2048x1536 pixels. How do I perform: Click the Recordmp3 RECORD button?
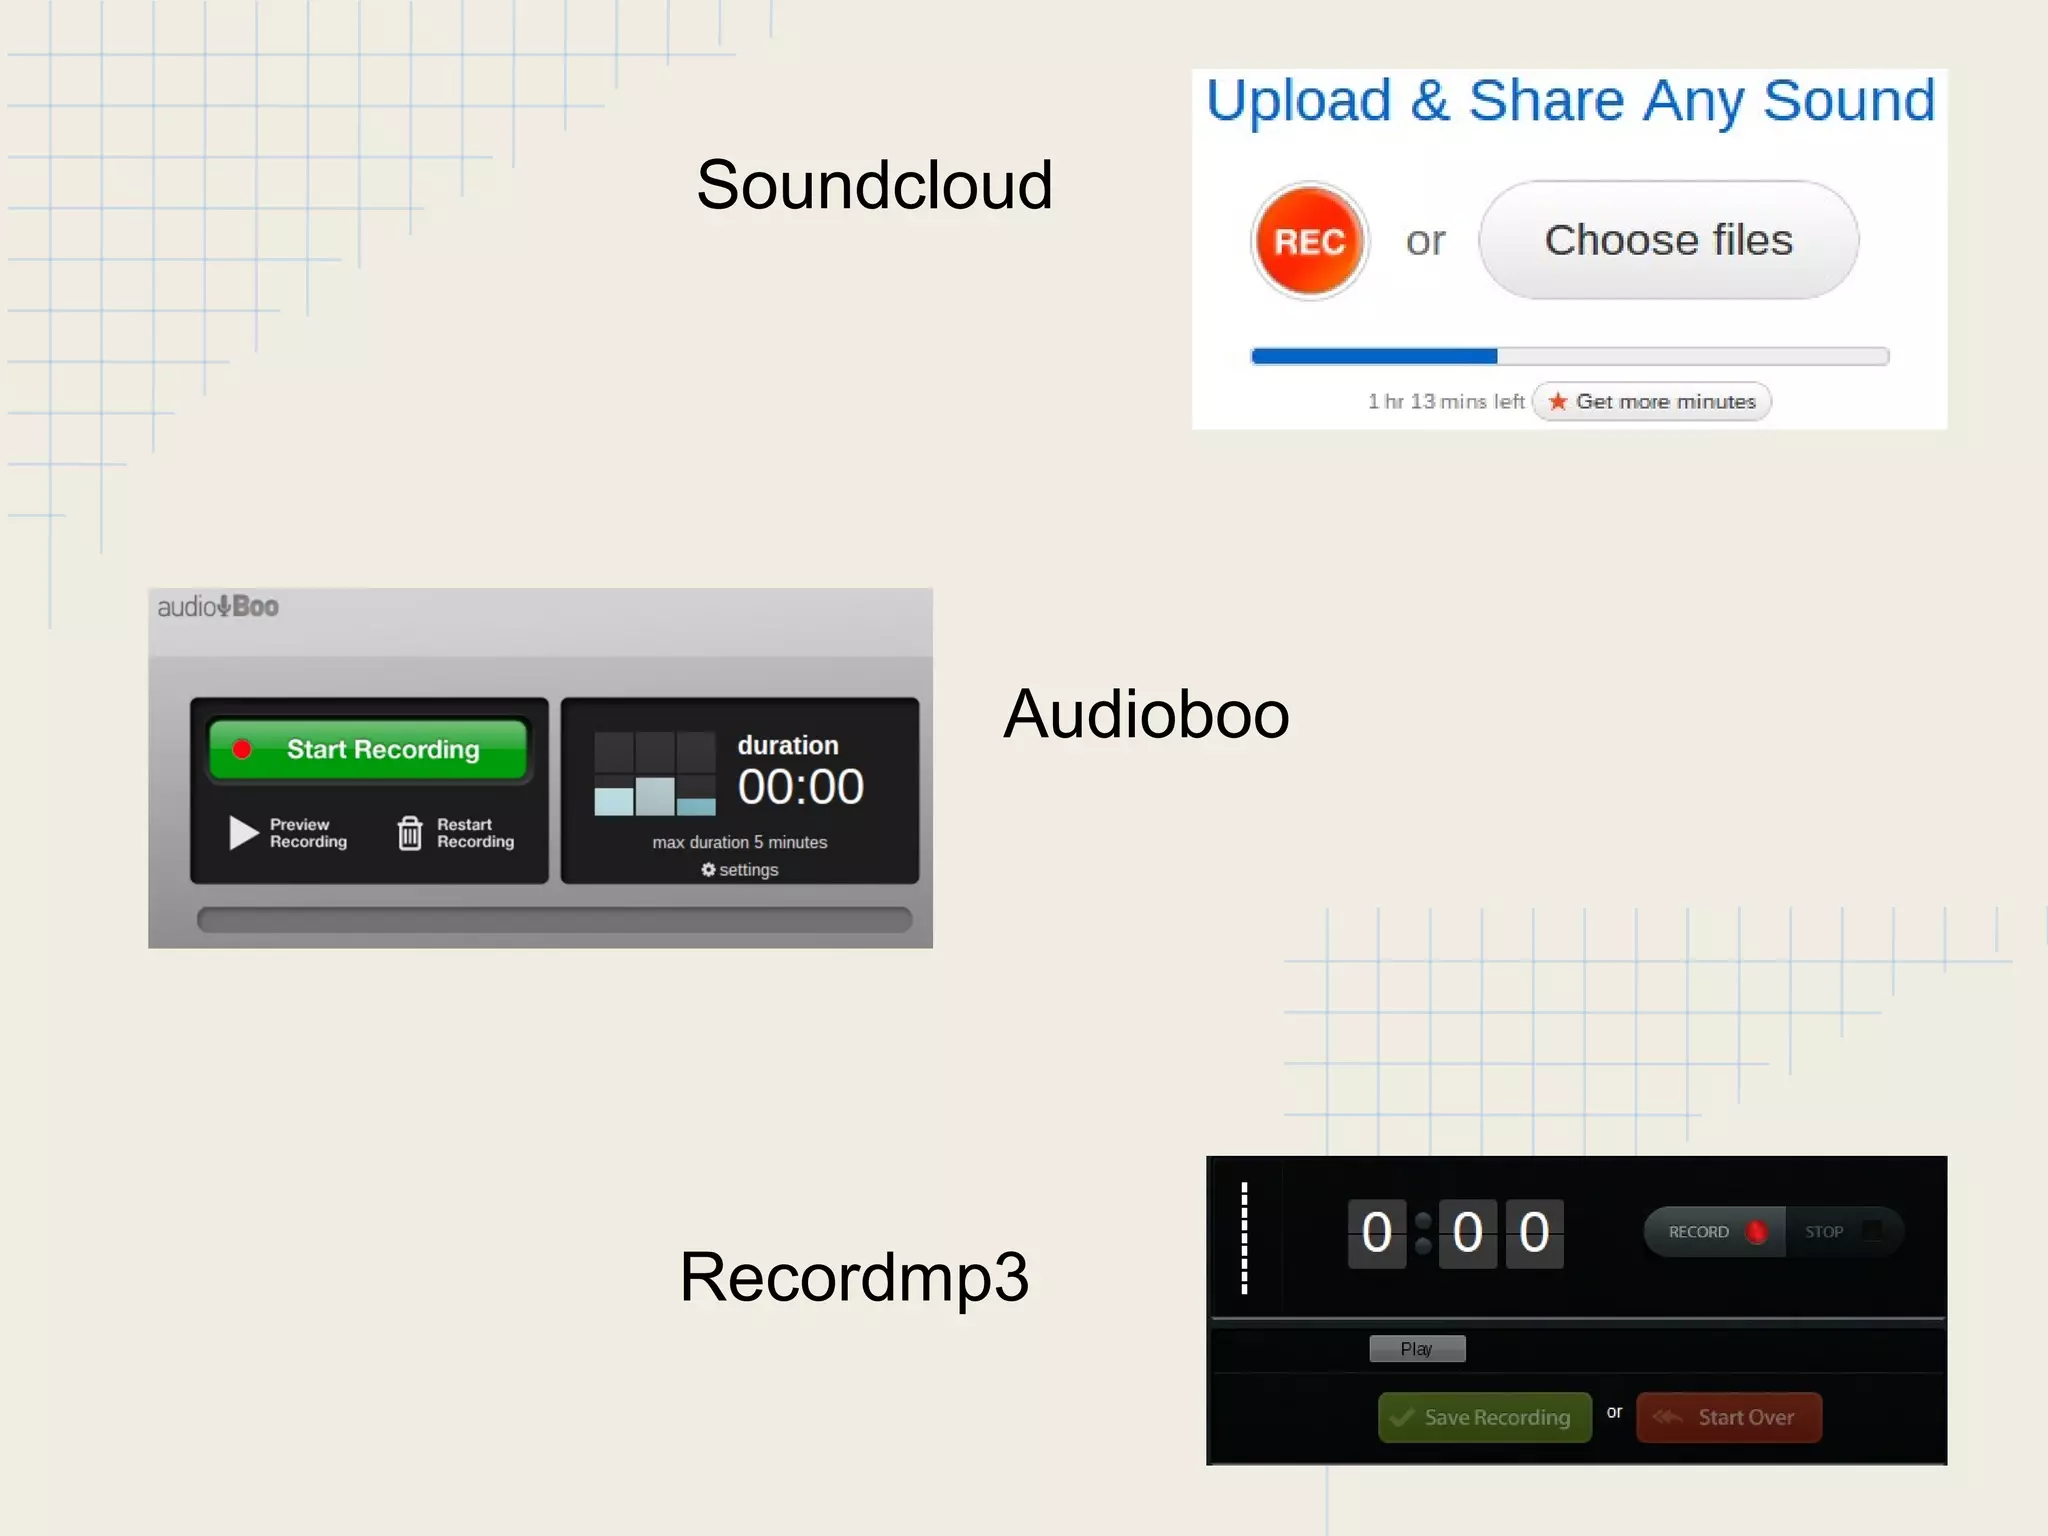1715,1232
